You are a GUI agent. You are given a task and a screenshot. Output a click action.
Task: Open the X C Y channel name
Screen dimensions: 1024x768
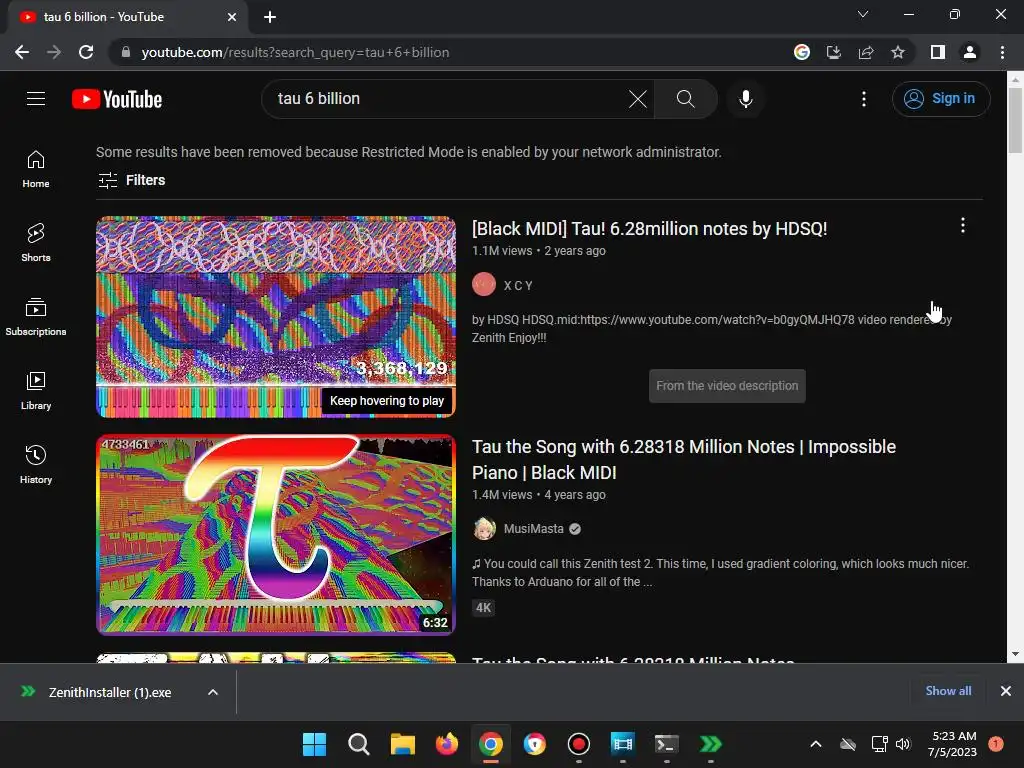point(518,285)
